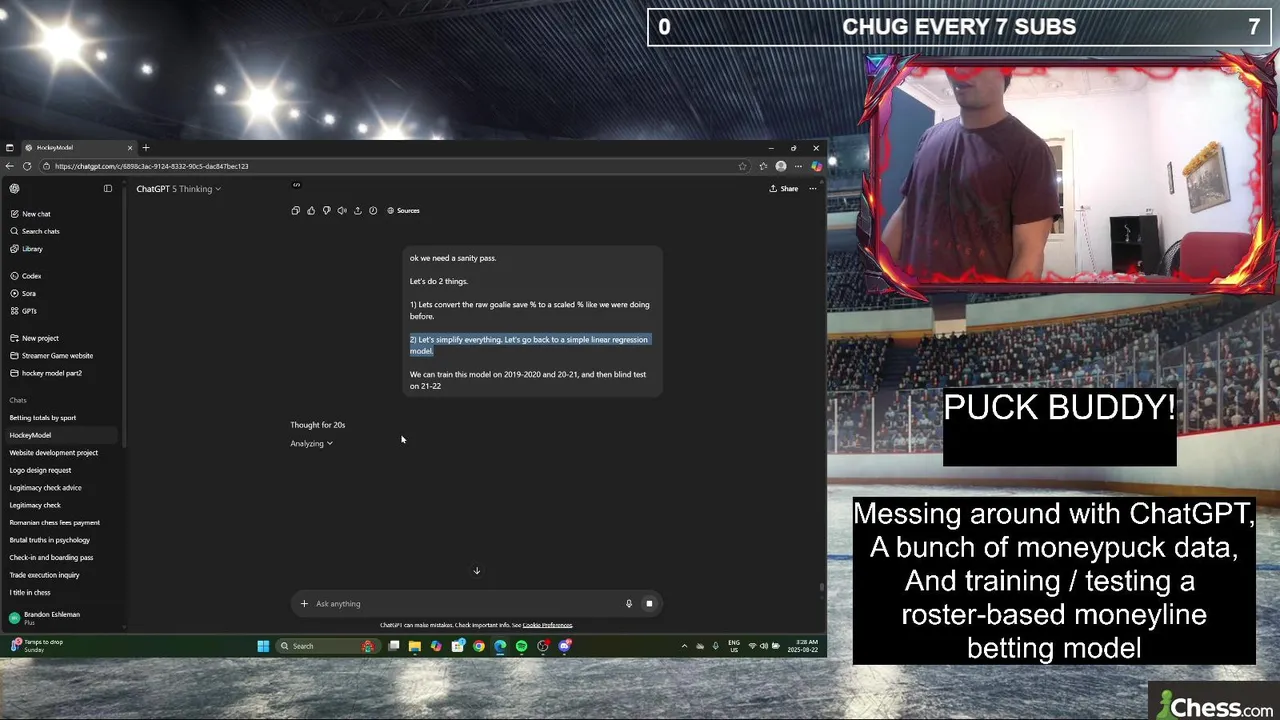
Task: Stop the response generation
Action: click(x=649, y=604)
